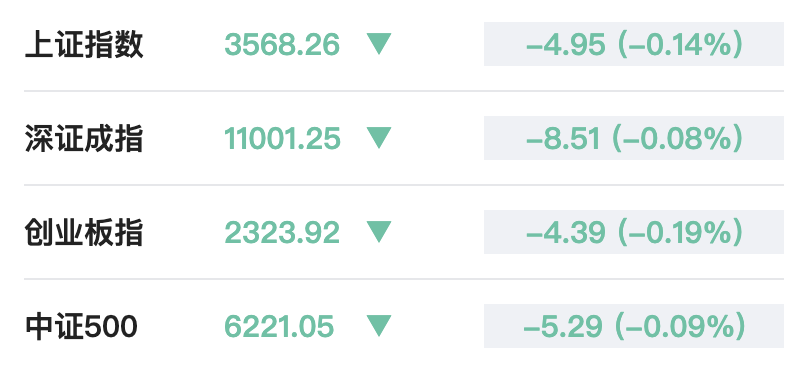The height and width of the screenshot is (376, 800).
Task: Toggle the -5.29 (-0.09%) change badge
Action: (x=634, y=325)
